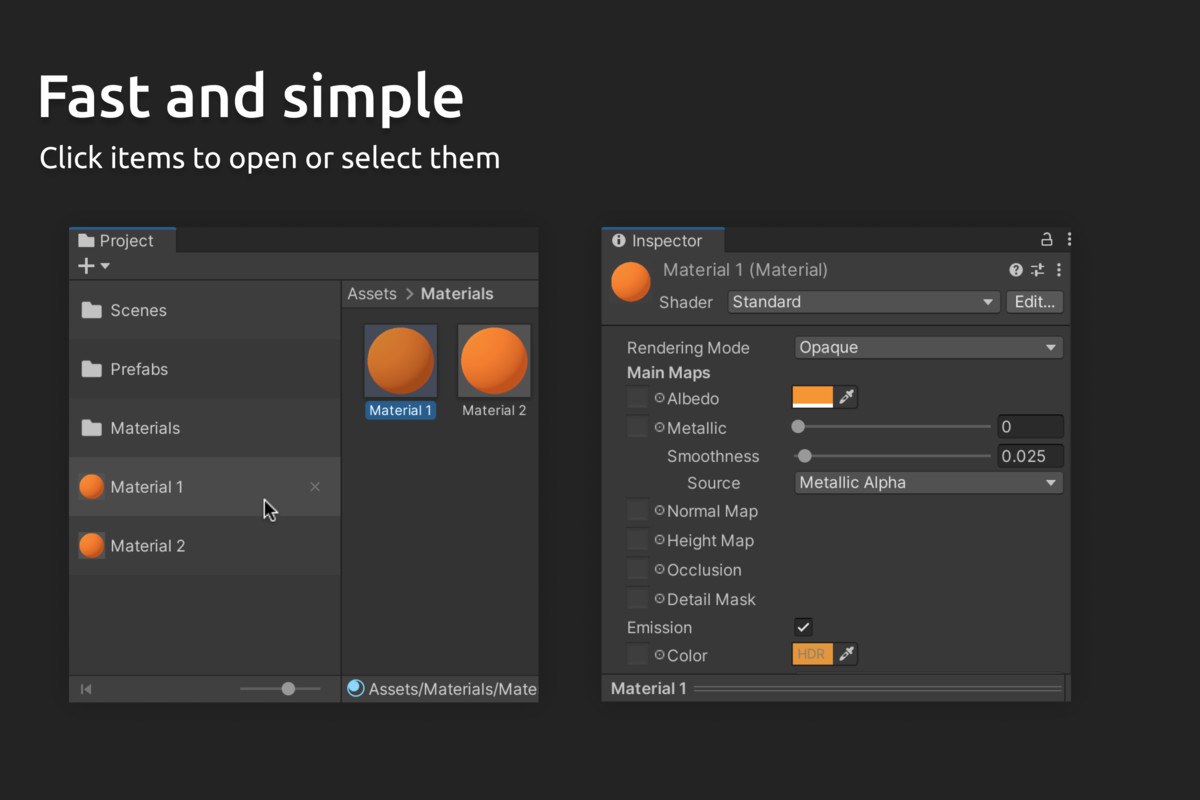Image resolution: width=1200 pixels, height=800 pixels.
Task: Open the Prefabs folder in the sidebar
Action: tap(204, 369)
